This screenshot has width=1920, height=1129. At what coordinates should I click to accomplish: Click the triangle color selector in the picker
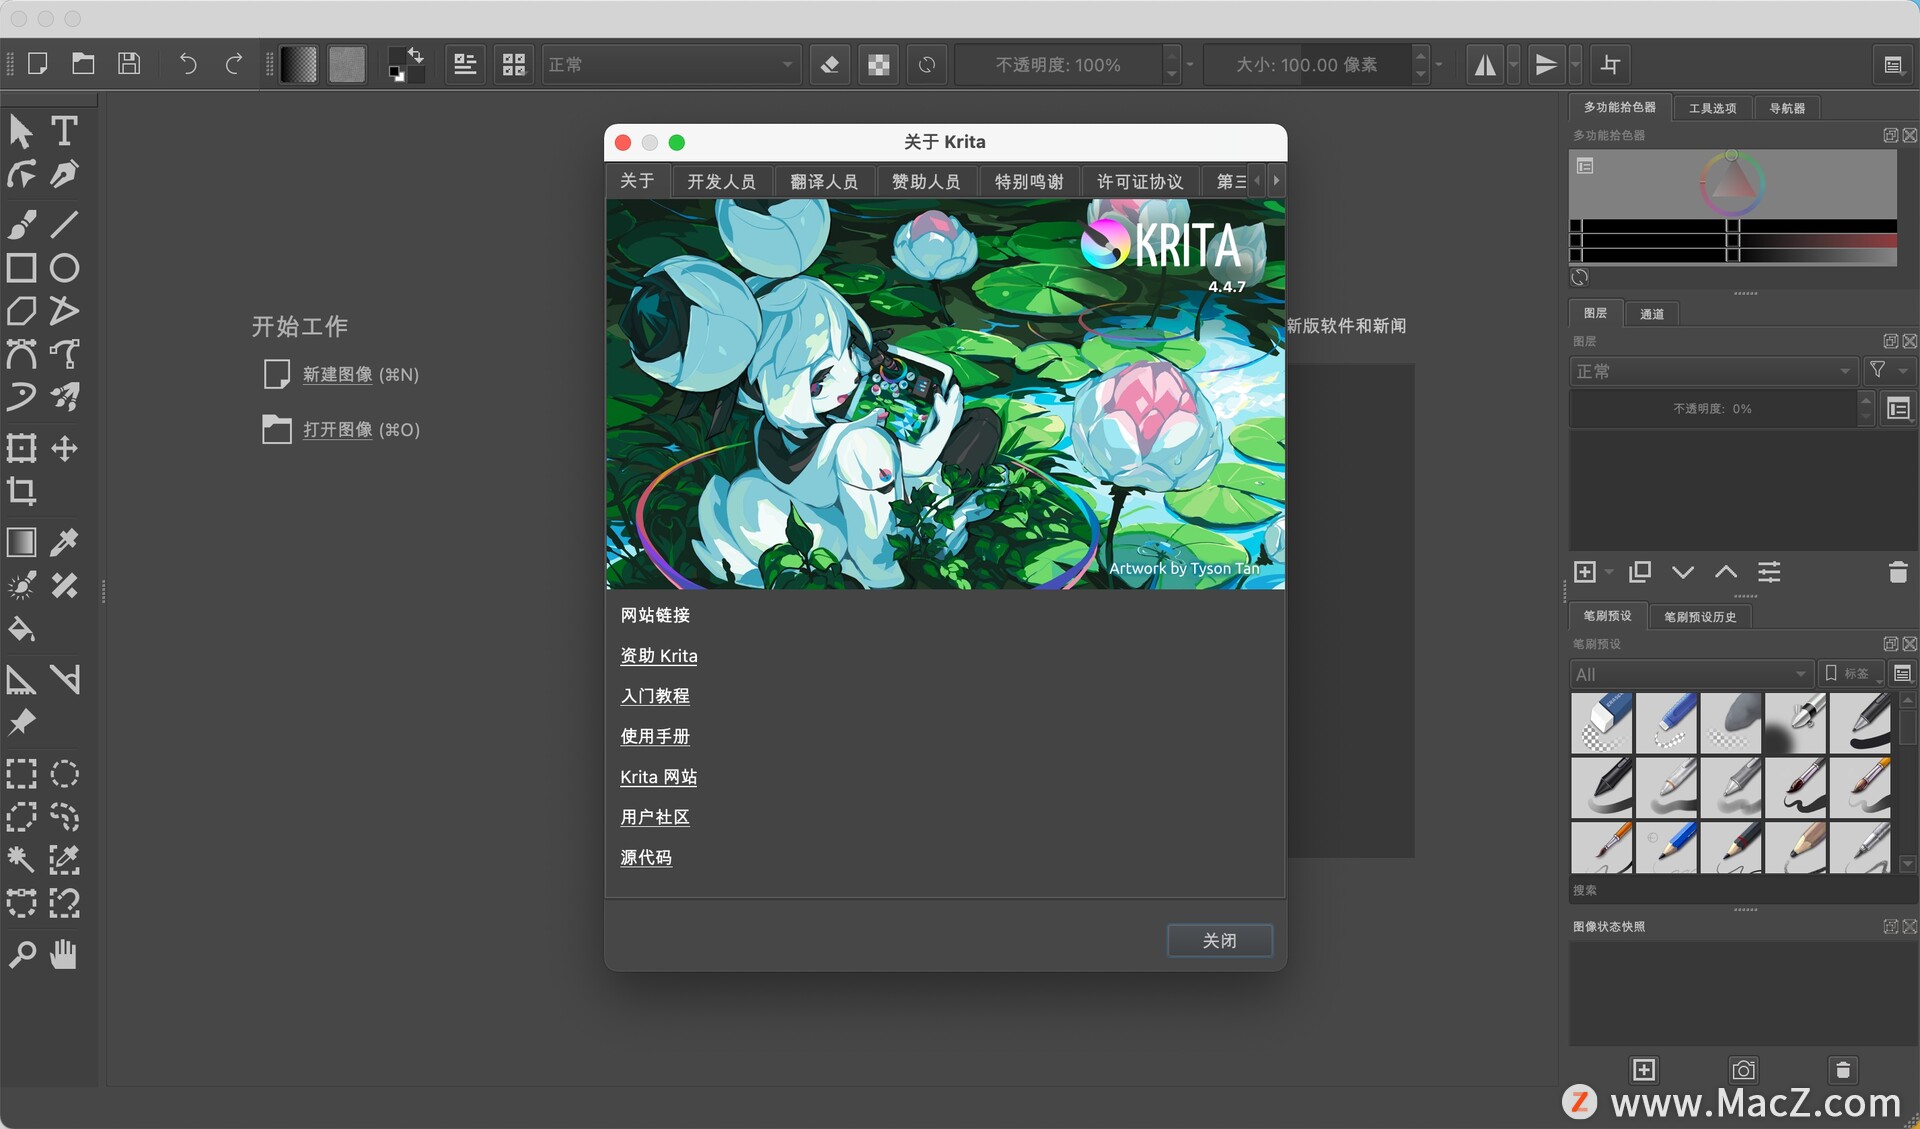tap(1732, 185)
